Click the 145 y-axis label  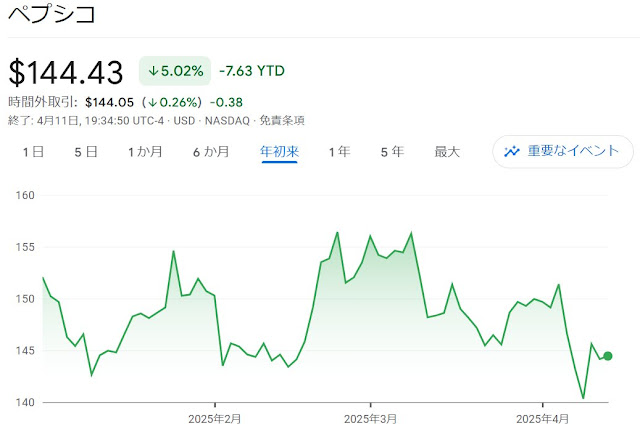point(25,351)
